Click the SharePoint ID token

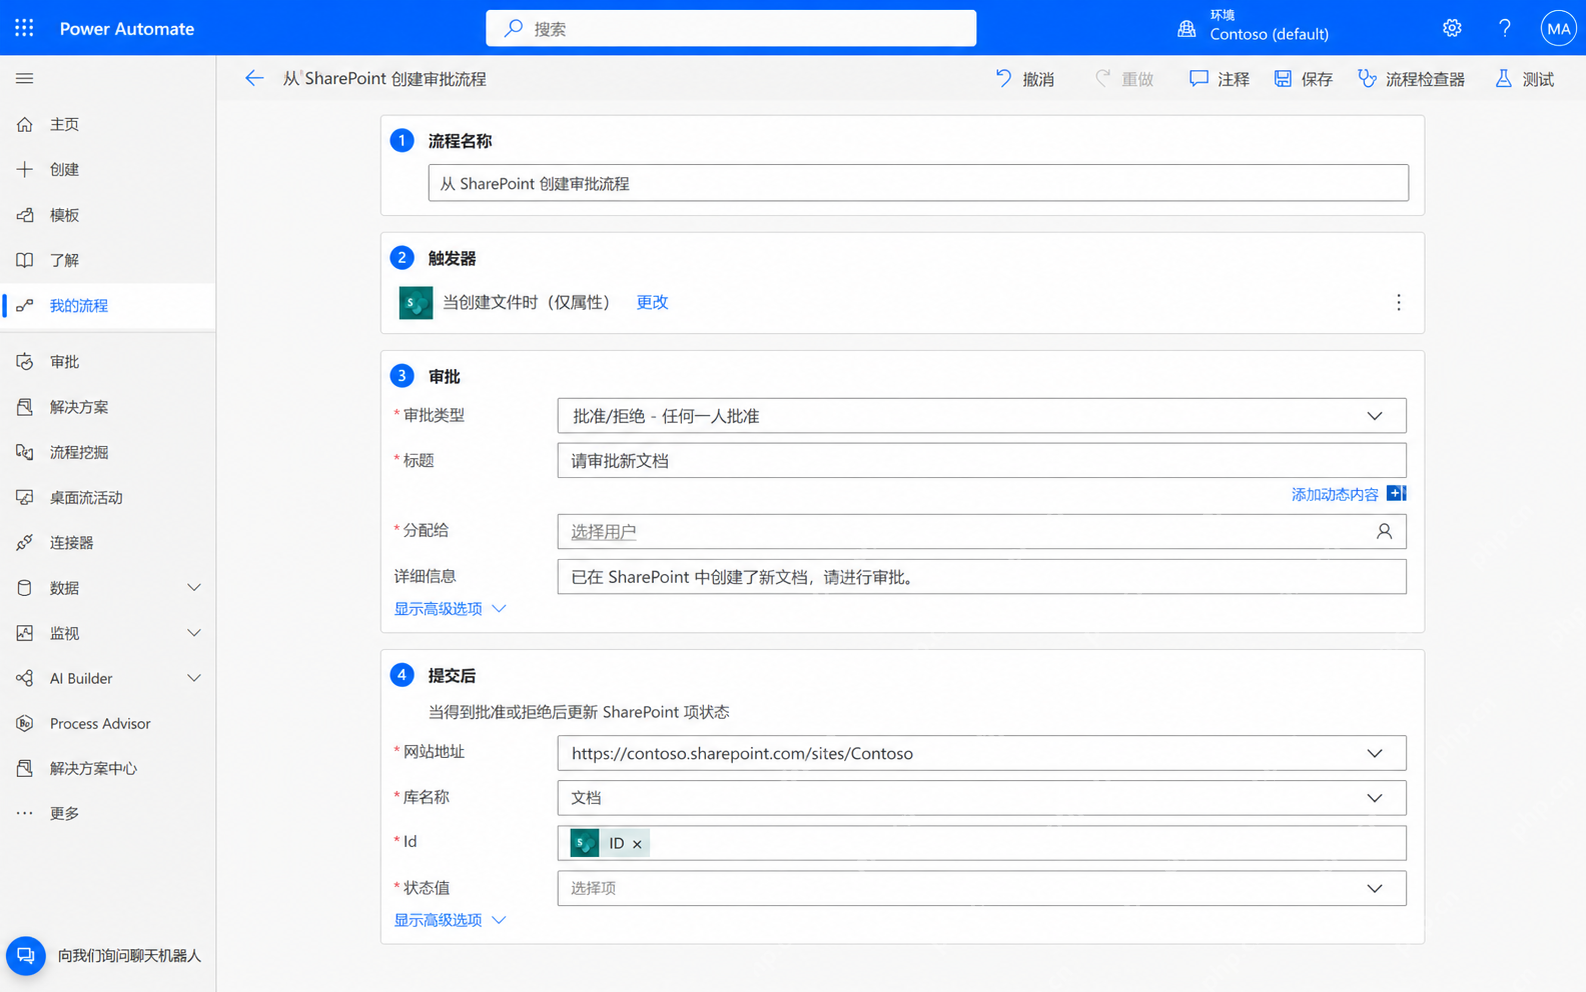609,843
